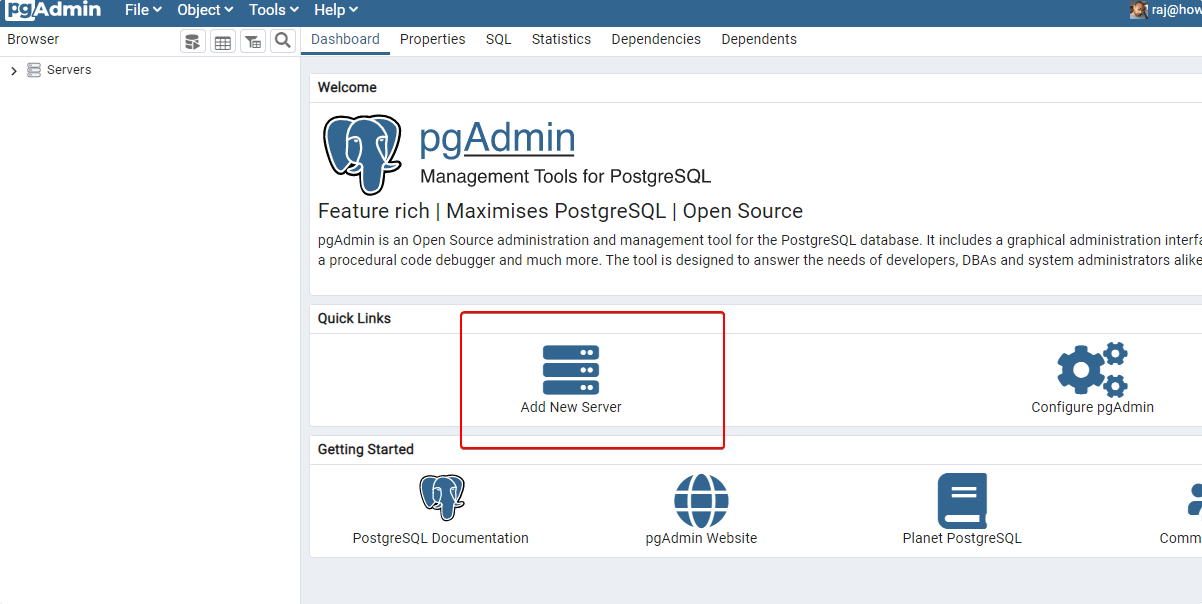Viewport: 1202px width, 604px height.
Task: Switch to the Dependencies tab
Action: [x=656, y=40]
